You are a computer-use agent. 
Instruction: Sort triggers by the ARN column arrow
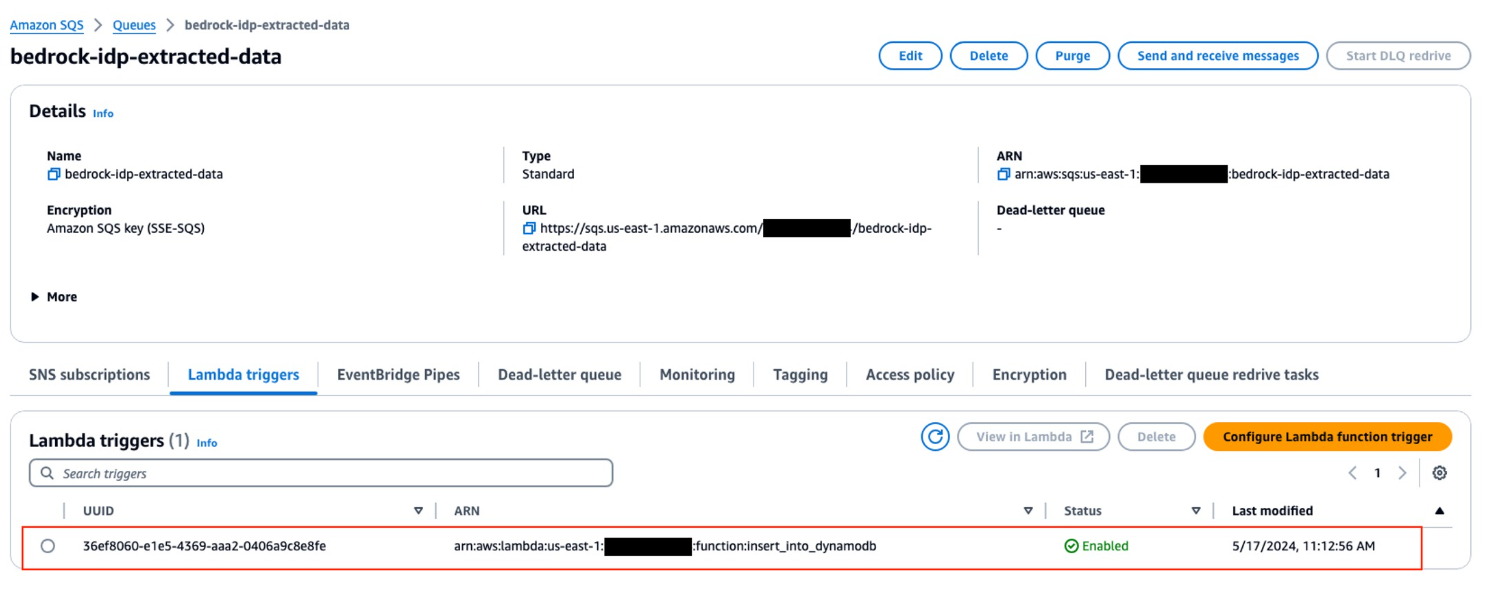pyautogui.click(x=1028, y=511)
